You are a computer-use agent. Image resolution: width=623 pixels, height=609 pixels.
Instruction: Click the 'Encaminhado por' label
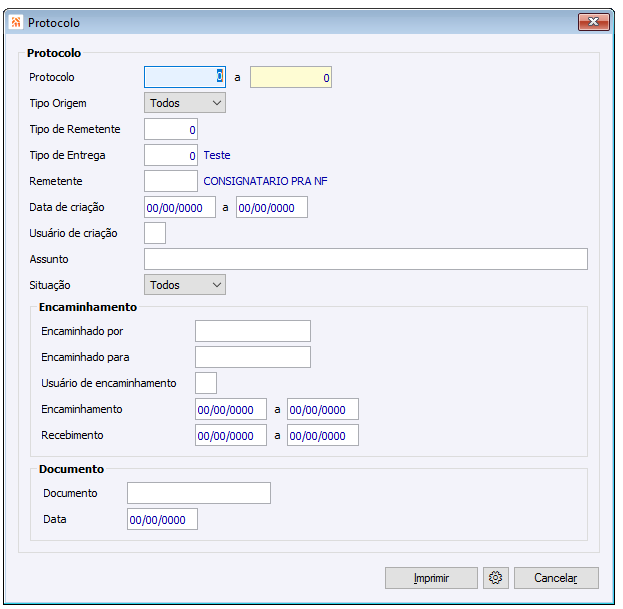point(82,331)
